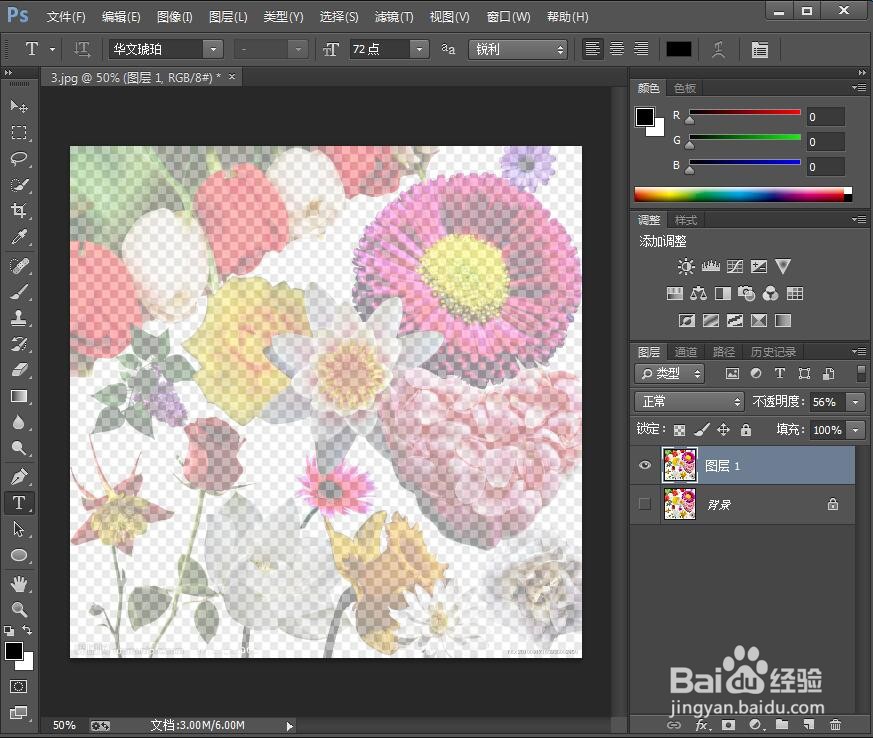Select the Lasso tool
The image size is (873, 738).
(x=18, y=159)
